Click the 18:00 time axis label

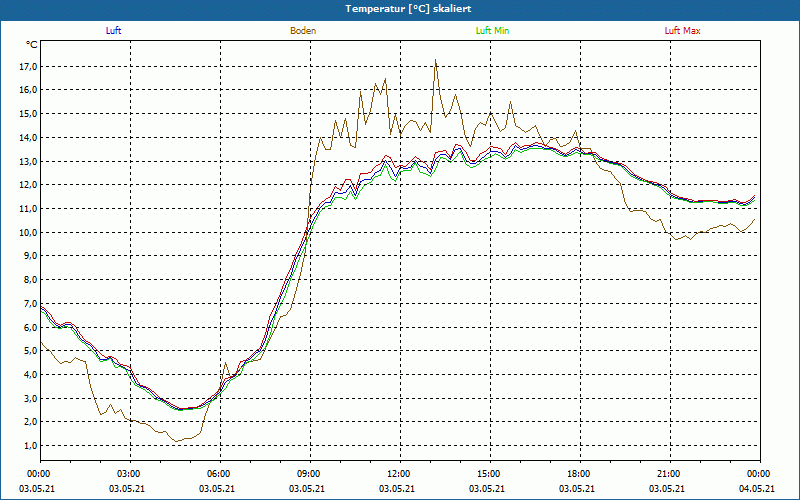click(581, 474)
